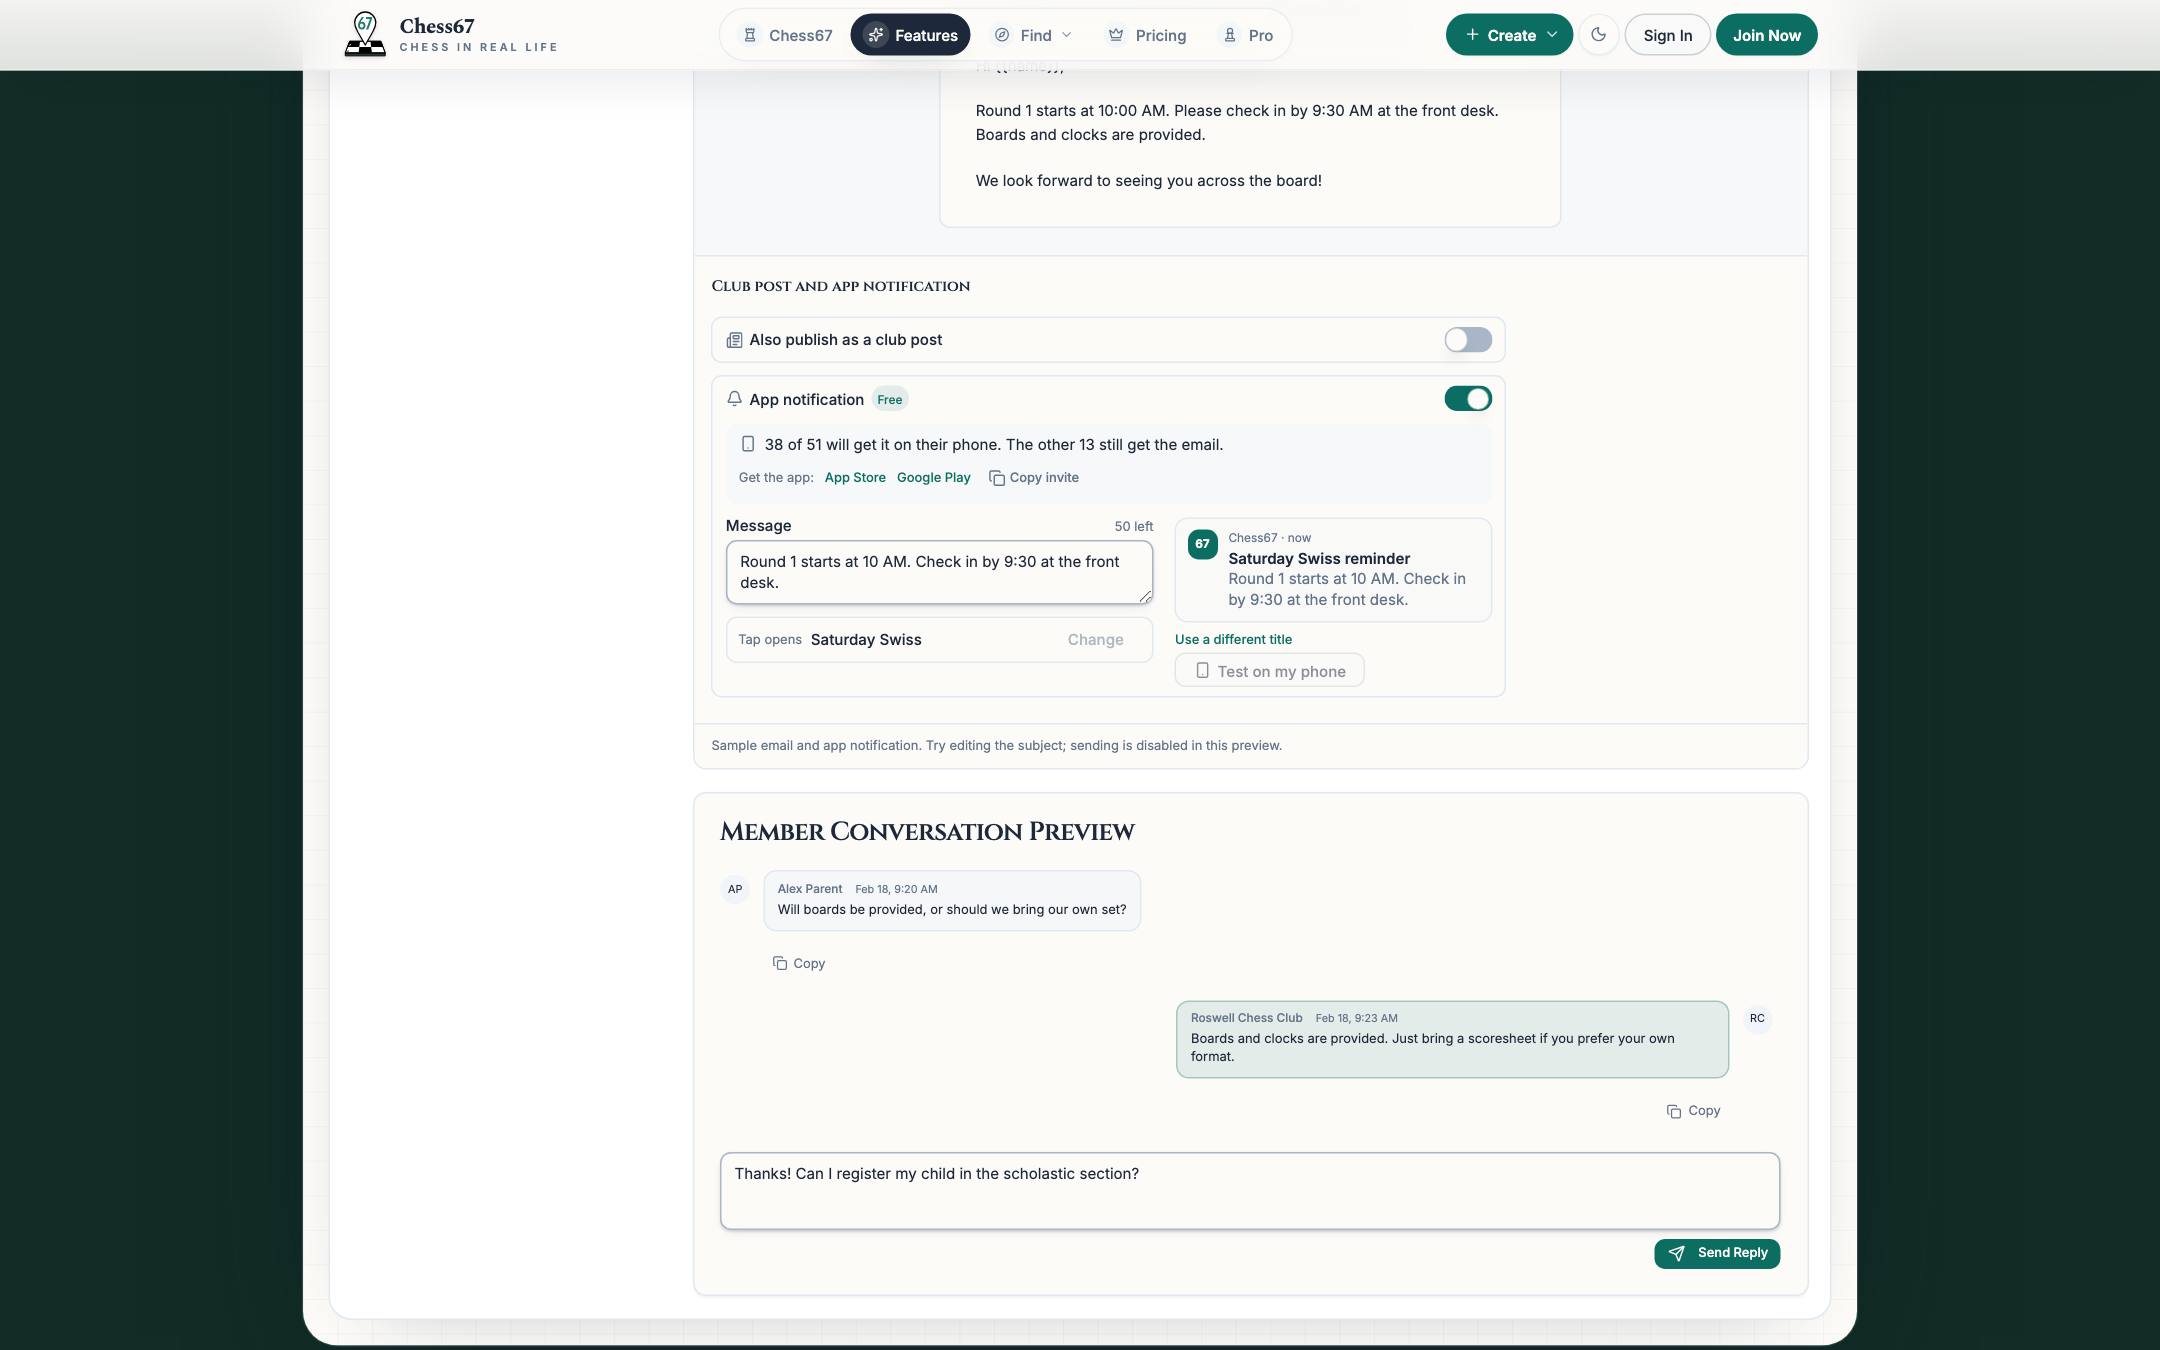
Task: Go to the Pricing nav tab
Action: pos(1147,35)
